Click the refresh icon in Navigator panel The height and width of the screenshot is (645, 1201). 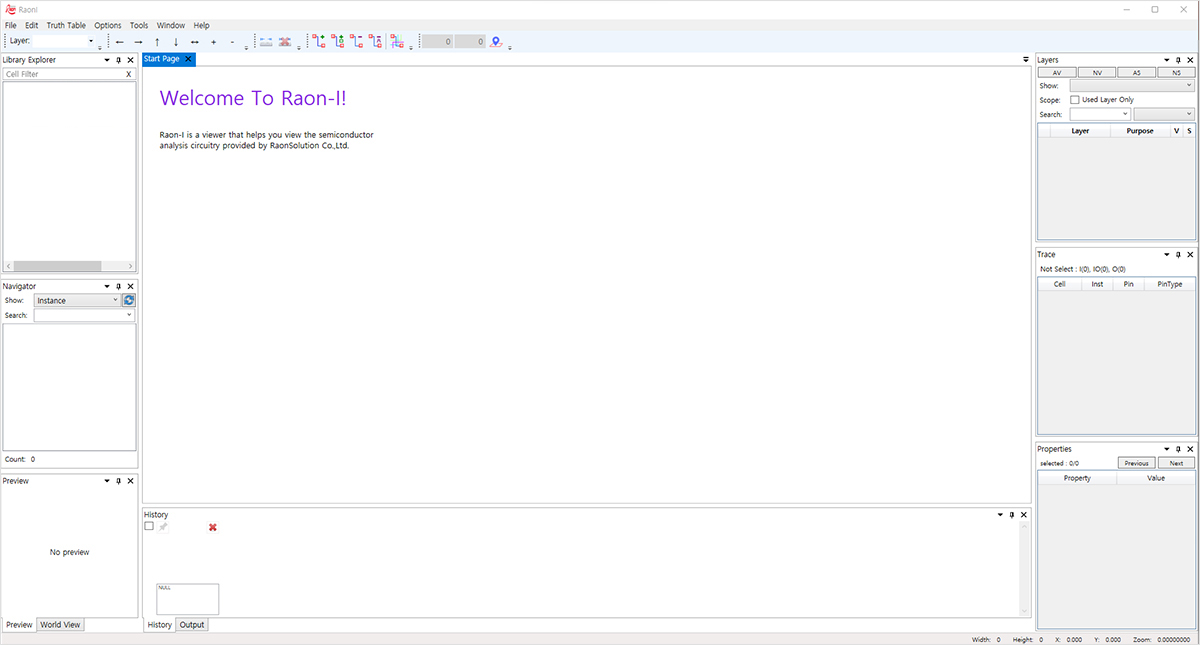pyautogui.click(x=129, y=300)
